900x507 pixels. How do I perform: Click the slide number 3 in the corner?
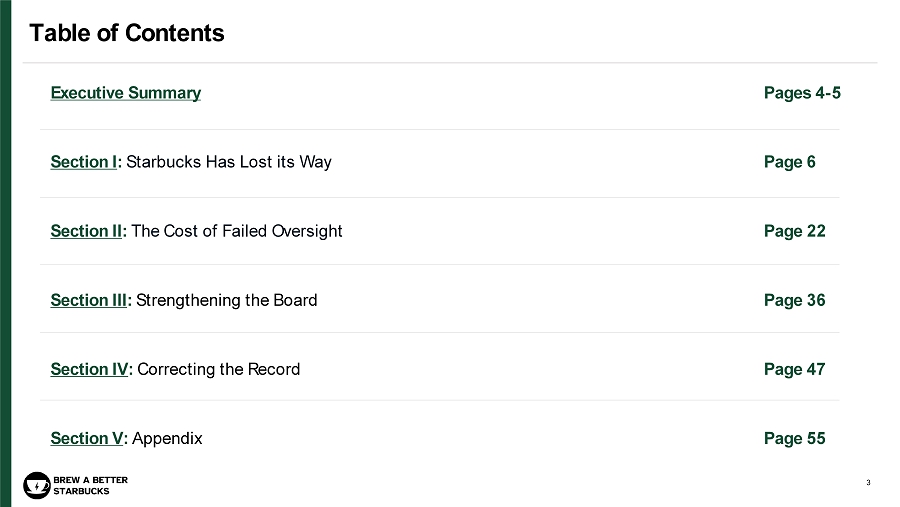[x=868, y=484]
